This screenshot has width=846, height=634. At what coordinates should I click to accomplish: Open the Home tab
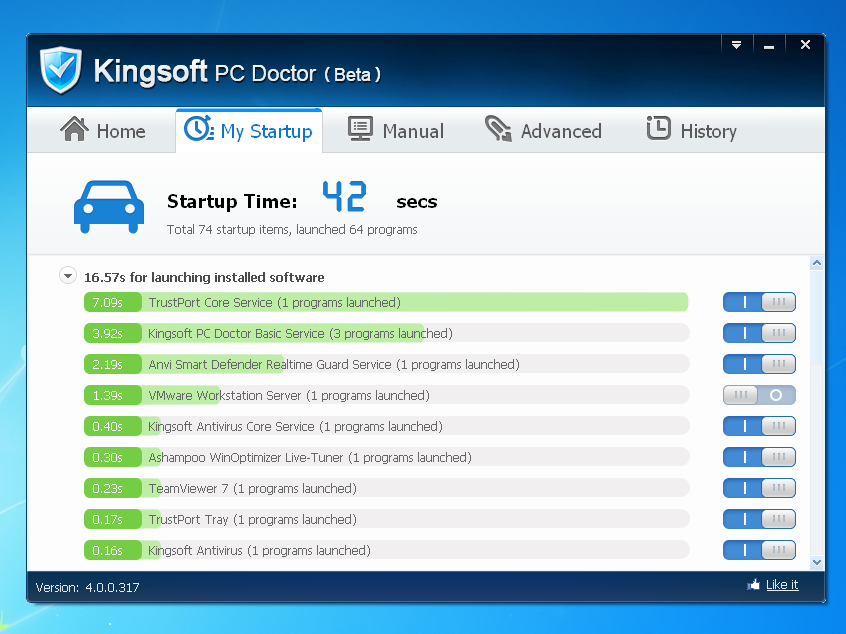coord(103,131)
